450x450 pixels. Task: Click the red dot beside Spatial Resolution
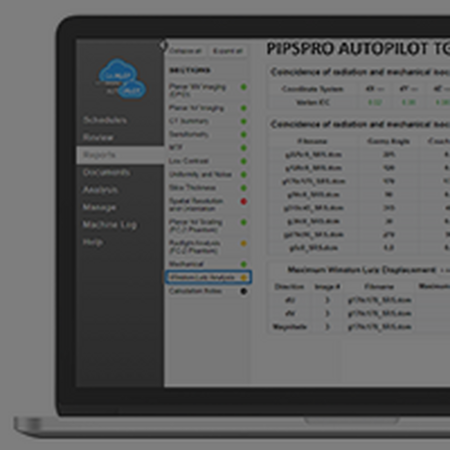(x=244, y=201)
